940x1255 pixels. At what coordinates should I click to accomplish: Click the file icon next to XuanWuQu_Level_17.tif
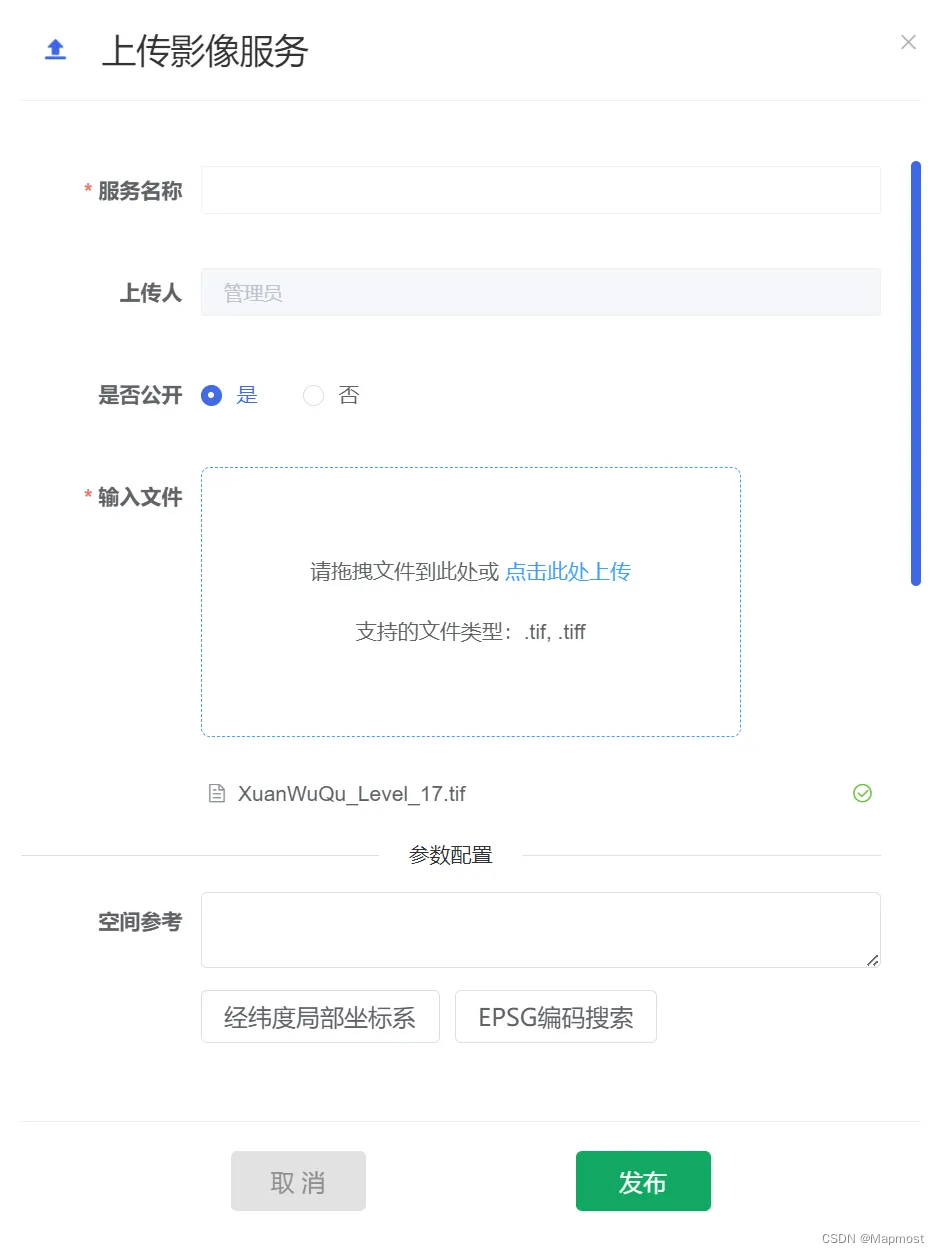click(x=216, y=794)
